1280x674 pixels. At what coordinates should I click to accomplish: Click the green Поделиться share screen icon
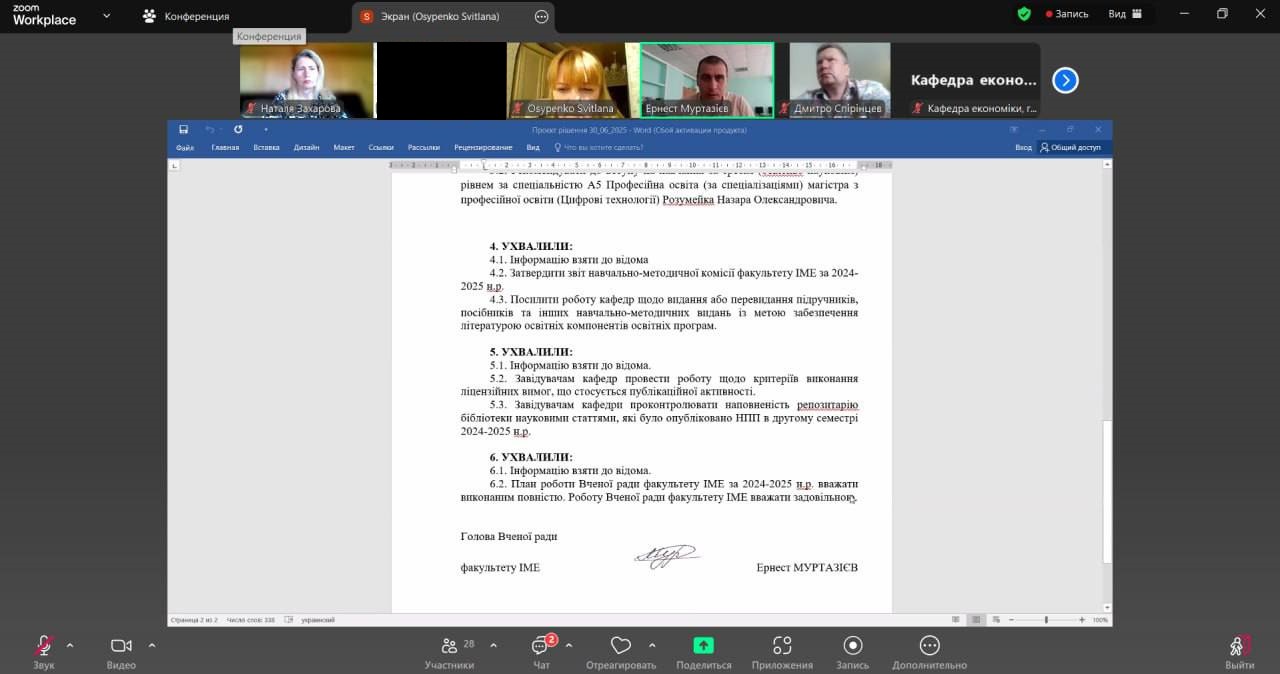(x=703, y=646)
